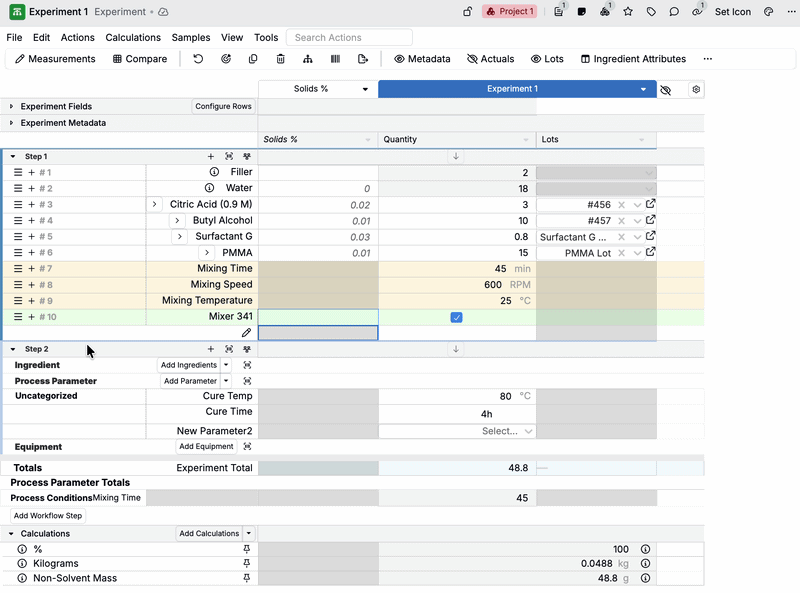Screen dimensions: 800x593
Task: Click the Add Workflow Step button
Action: [48, 516]
